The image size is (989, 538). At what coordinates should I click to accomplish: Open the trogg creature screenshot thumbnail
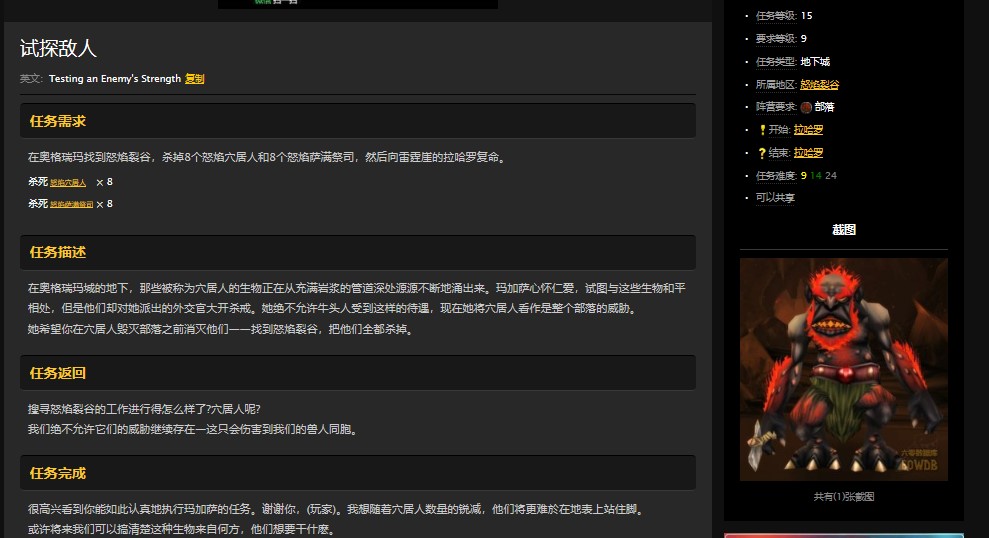pyautogui.click(x=843, y=369)
